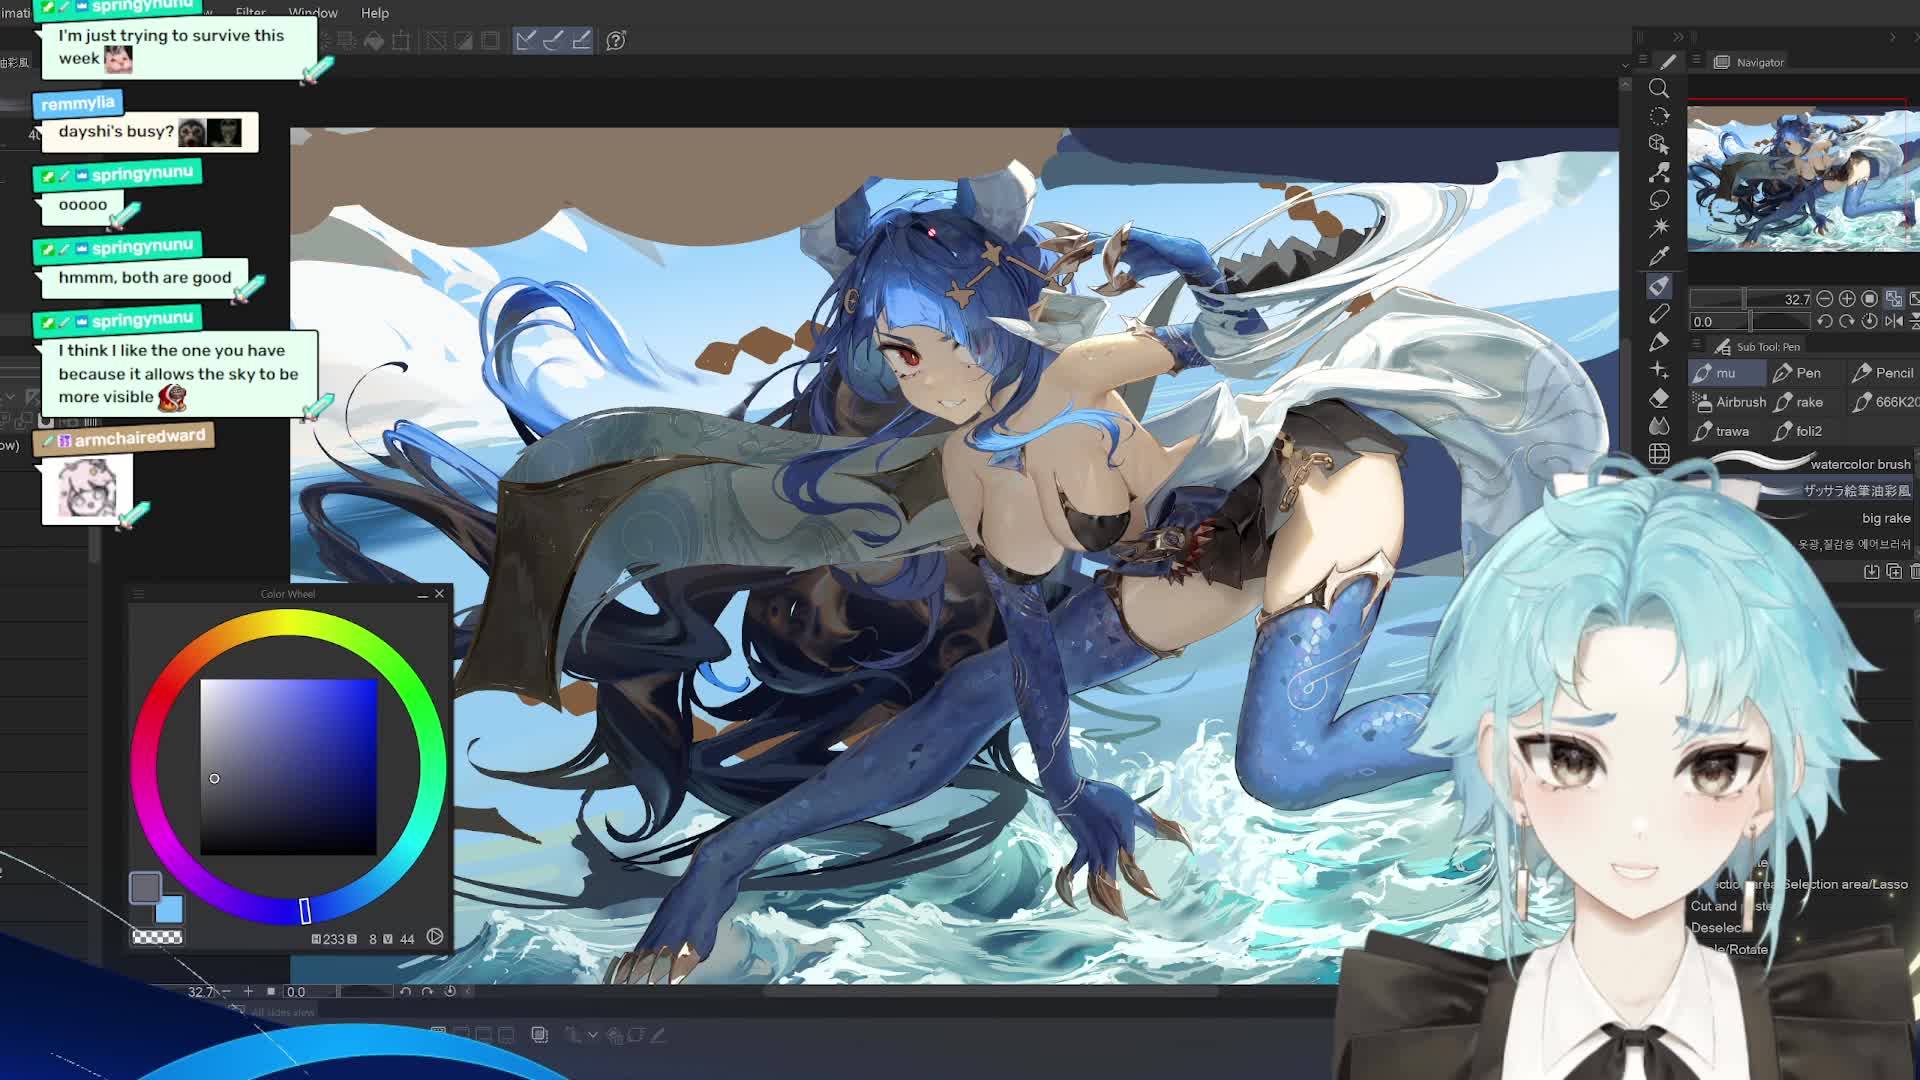The image size is (1920, 1080).
Task: Select the Frame border grid tool
Action: (1659, 454)
